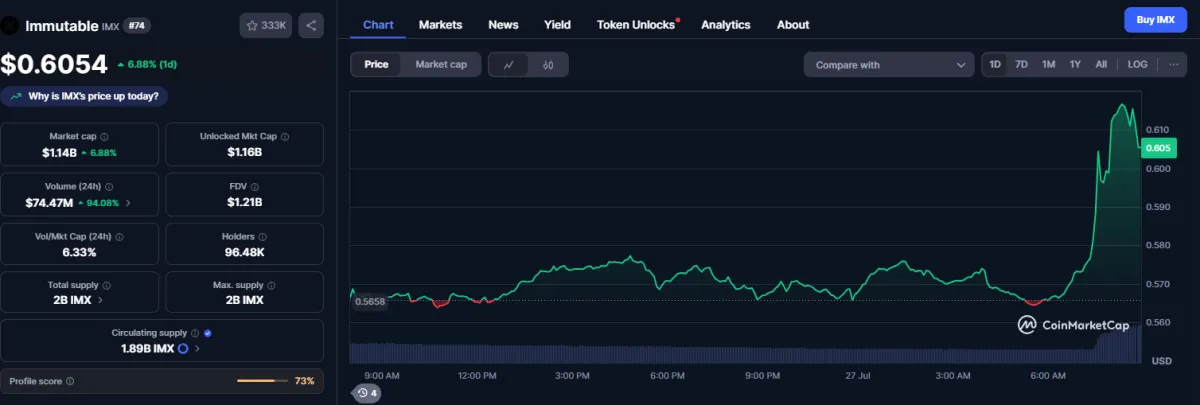Set chart range to All
1200x405 pixels.
(x=1101, y=64)
